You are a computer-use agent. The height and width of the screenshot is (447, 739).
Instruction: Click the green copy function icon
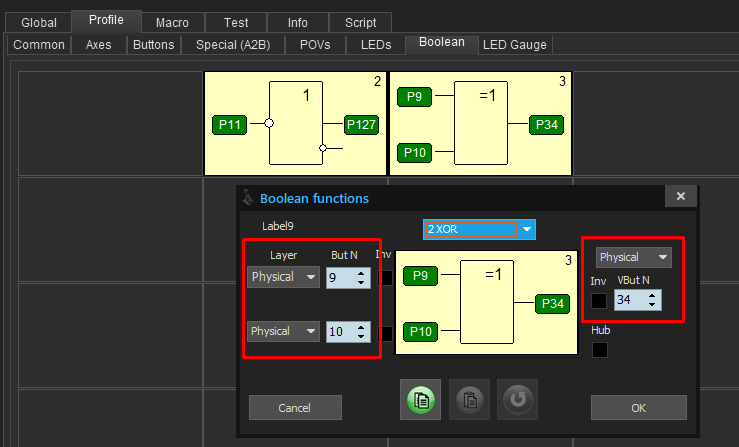(x=419, y=399)
